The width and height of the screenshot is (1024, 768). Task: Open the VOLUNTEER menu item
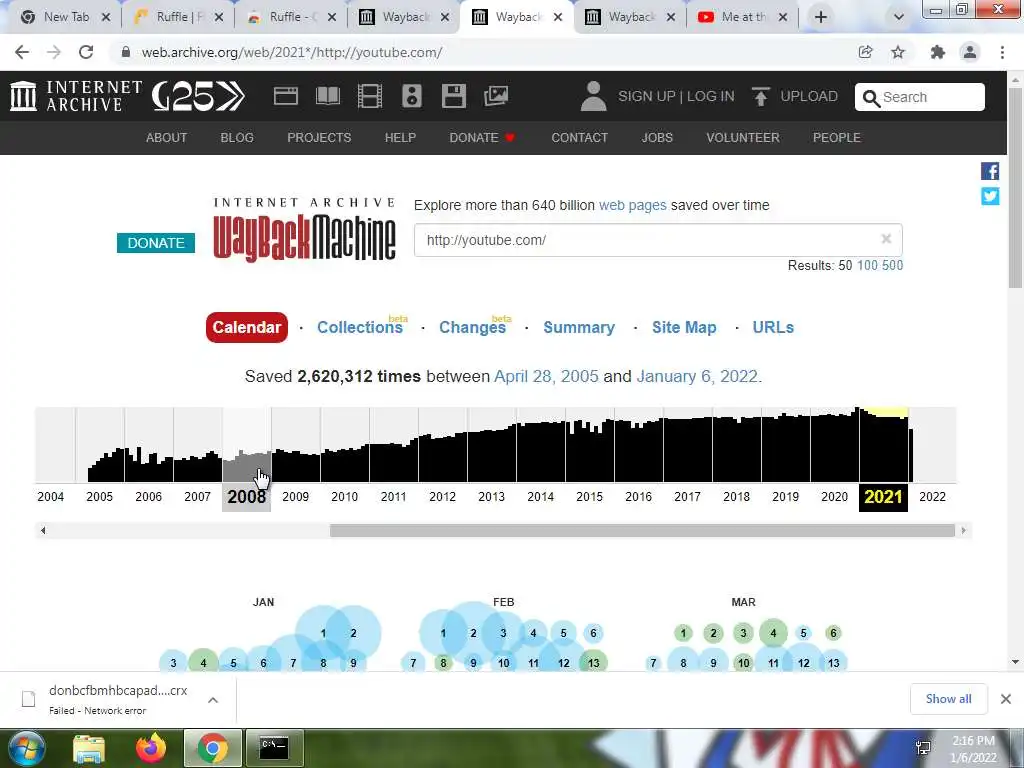(x=743, y=138)
